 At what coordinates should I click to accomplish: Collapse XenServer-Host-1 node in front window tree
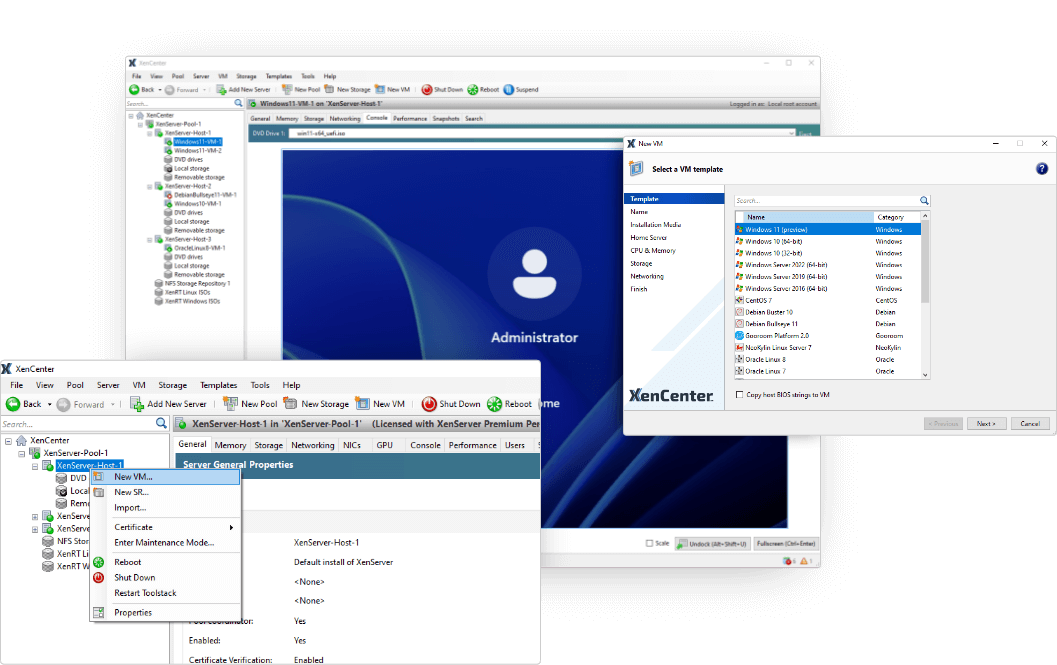coord(35,466)
